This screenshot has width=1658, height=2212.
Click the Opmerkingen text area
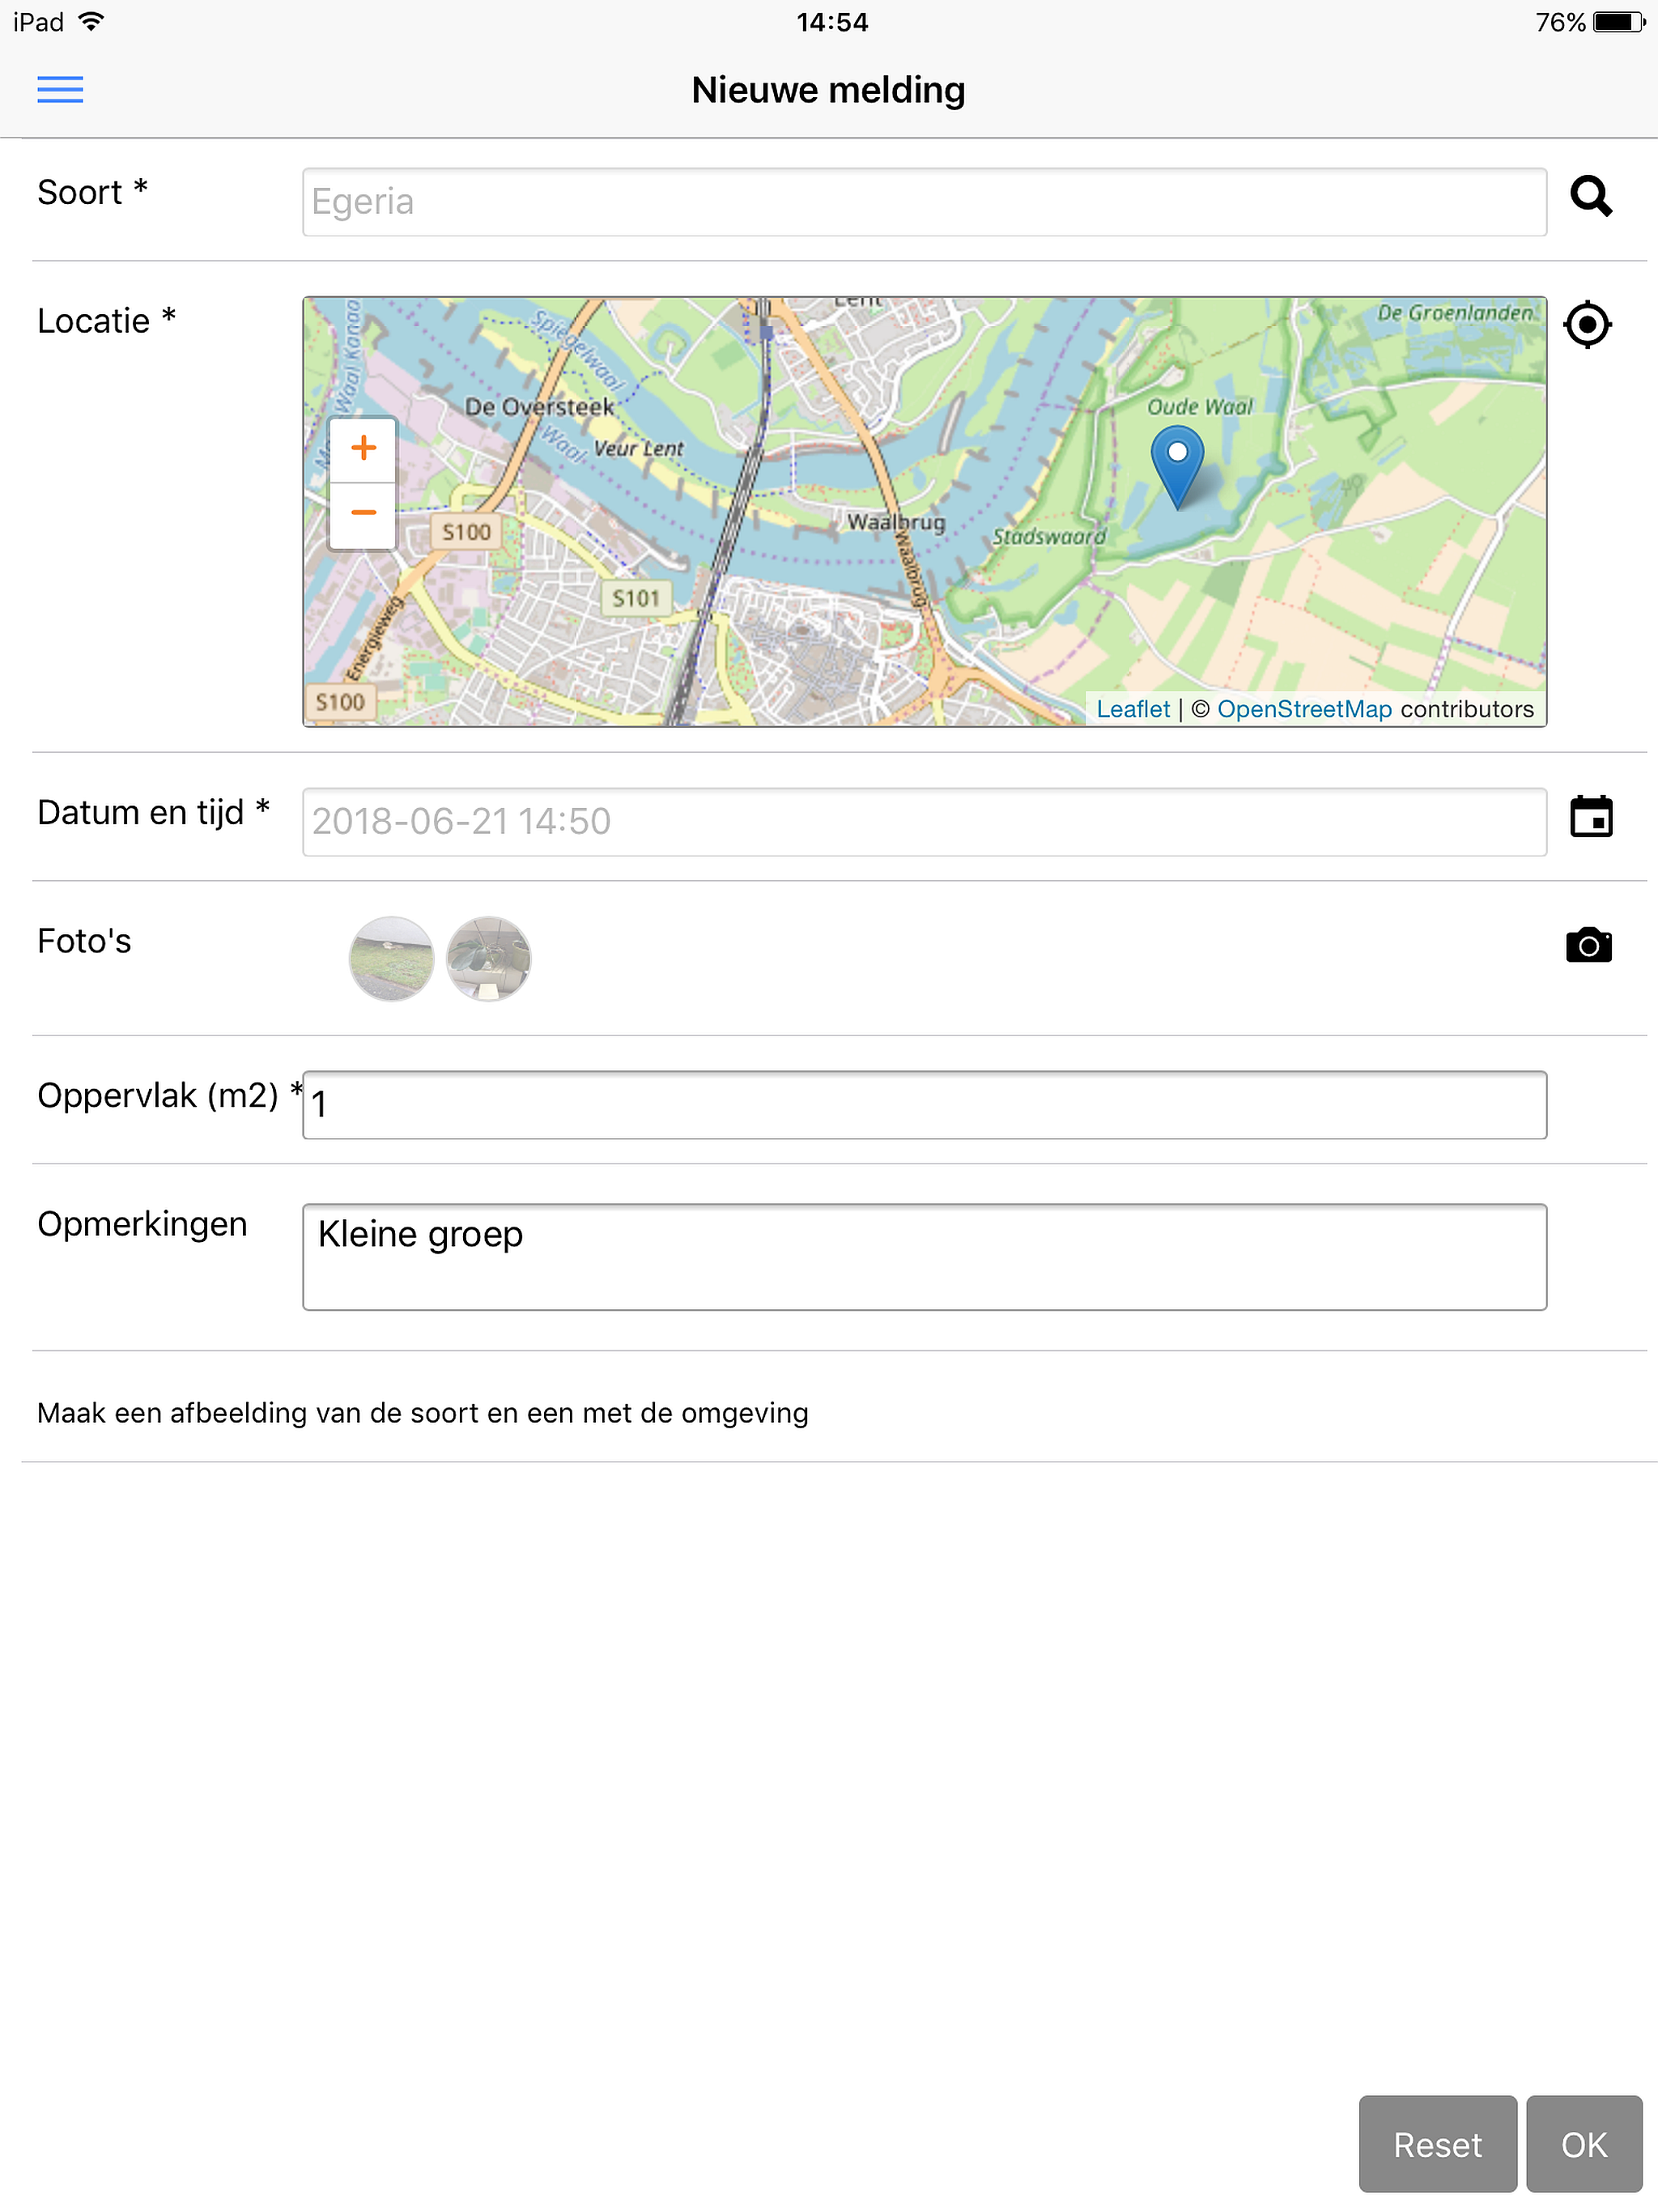click(x=924, y=1257)
